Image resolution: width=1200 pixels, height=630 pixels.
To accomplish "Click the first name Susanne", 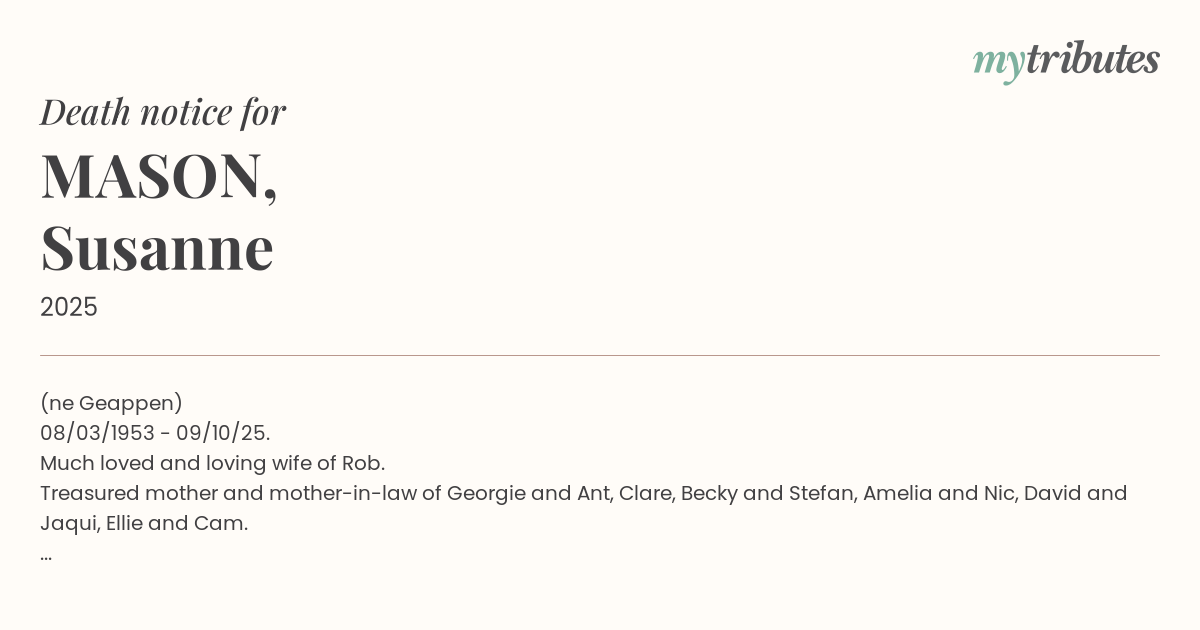I will click(x=157, y=248).
